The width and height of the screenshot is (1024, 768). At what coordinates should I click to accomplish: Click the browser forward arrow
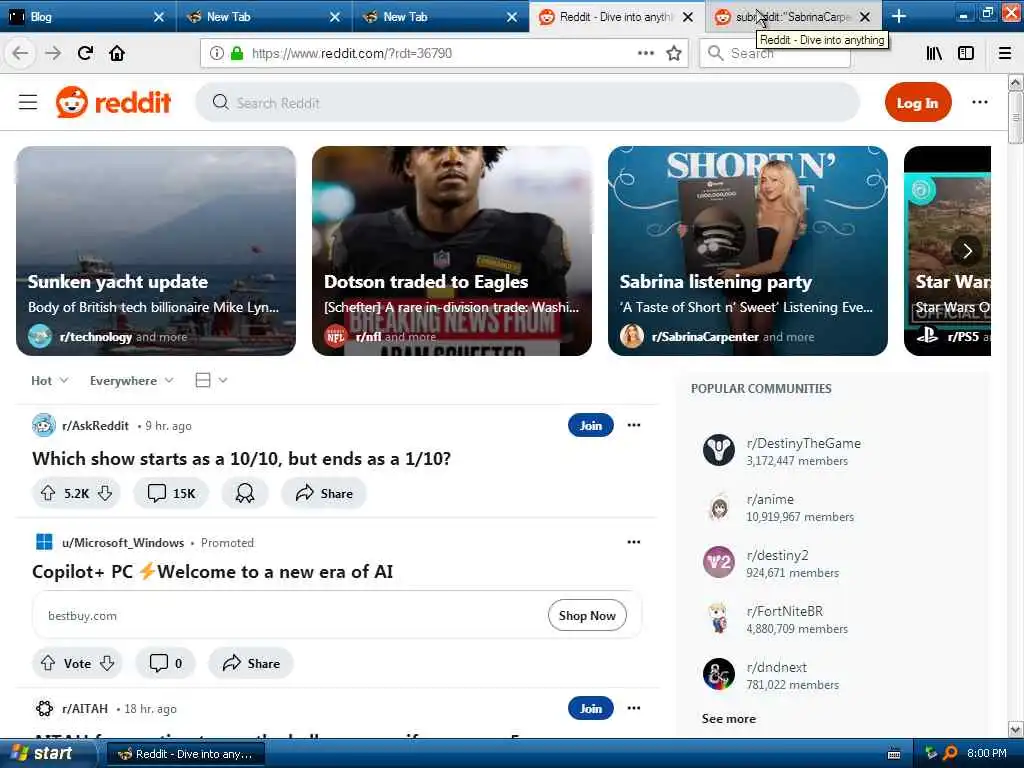(x=53, y=53)
